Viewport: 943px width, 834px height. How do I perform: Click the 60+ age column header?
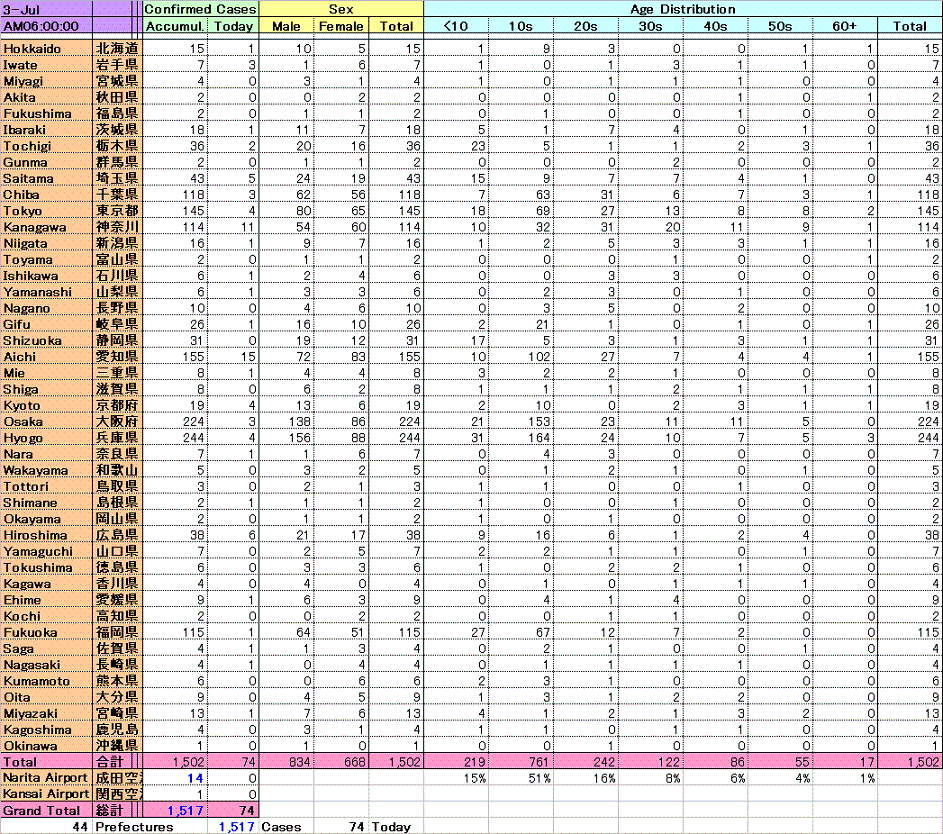(846, 26)
